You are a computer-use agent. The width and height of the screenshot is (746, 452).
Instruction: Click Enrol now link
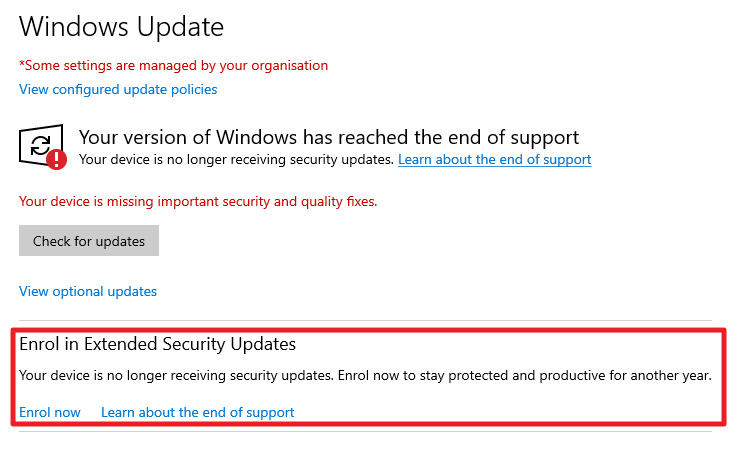point(50,412)
